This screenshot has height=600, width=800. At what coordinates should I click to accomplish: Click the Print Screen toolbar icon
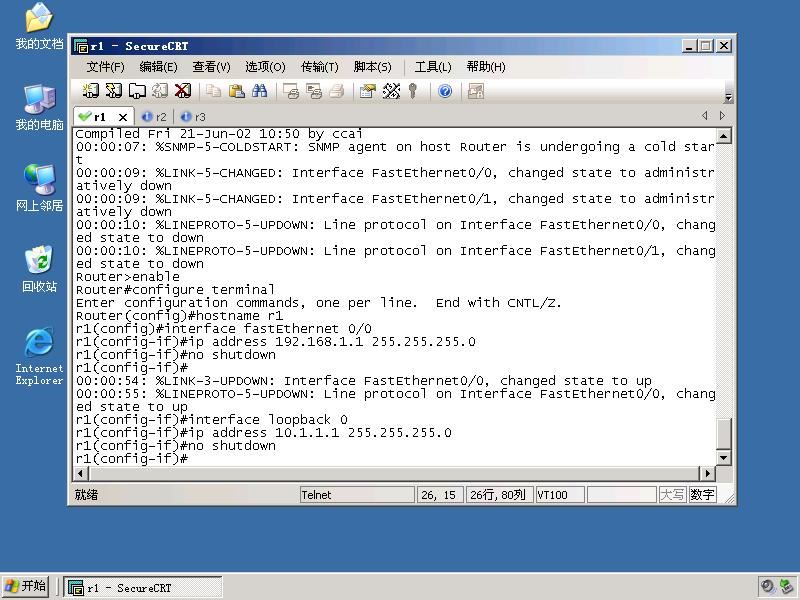[291, 91]
